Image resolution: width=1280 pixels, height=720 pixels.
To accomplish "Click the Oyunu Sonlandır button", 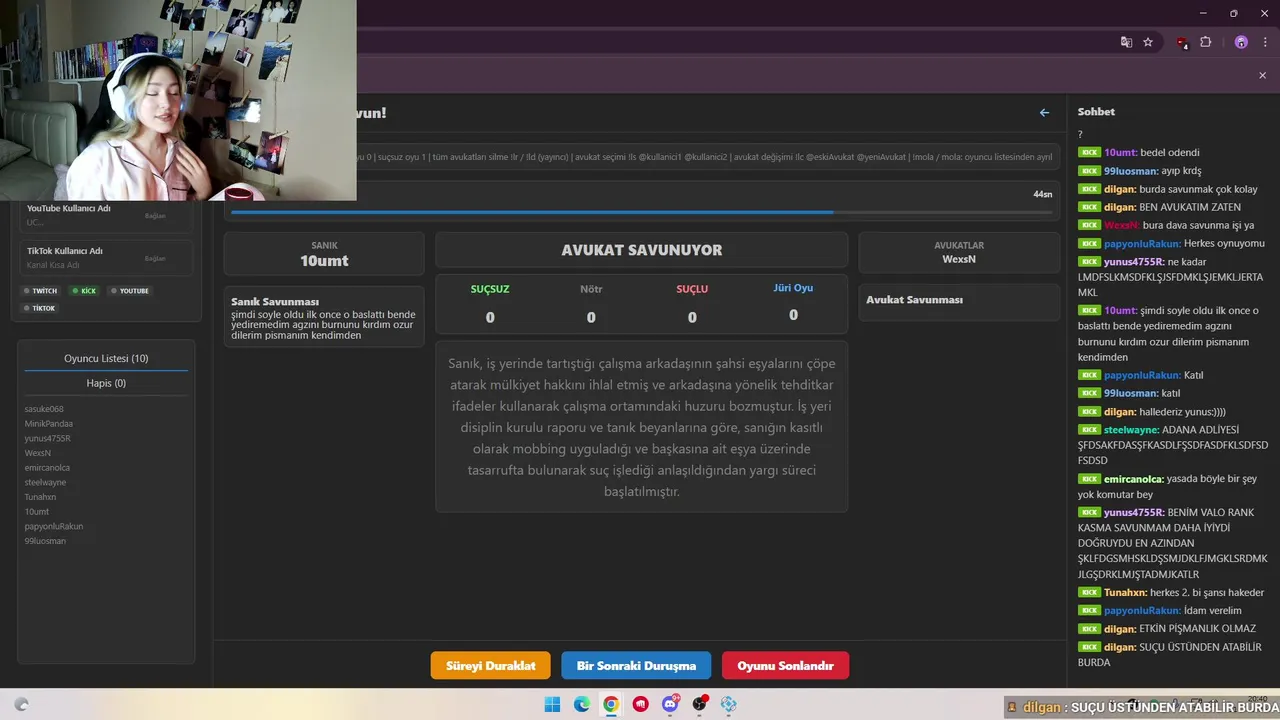I will [x=785, y=665].
